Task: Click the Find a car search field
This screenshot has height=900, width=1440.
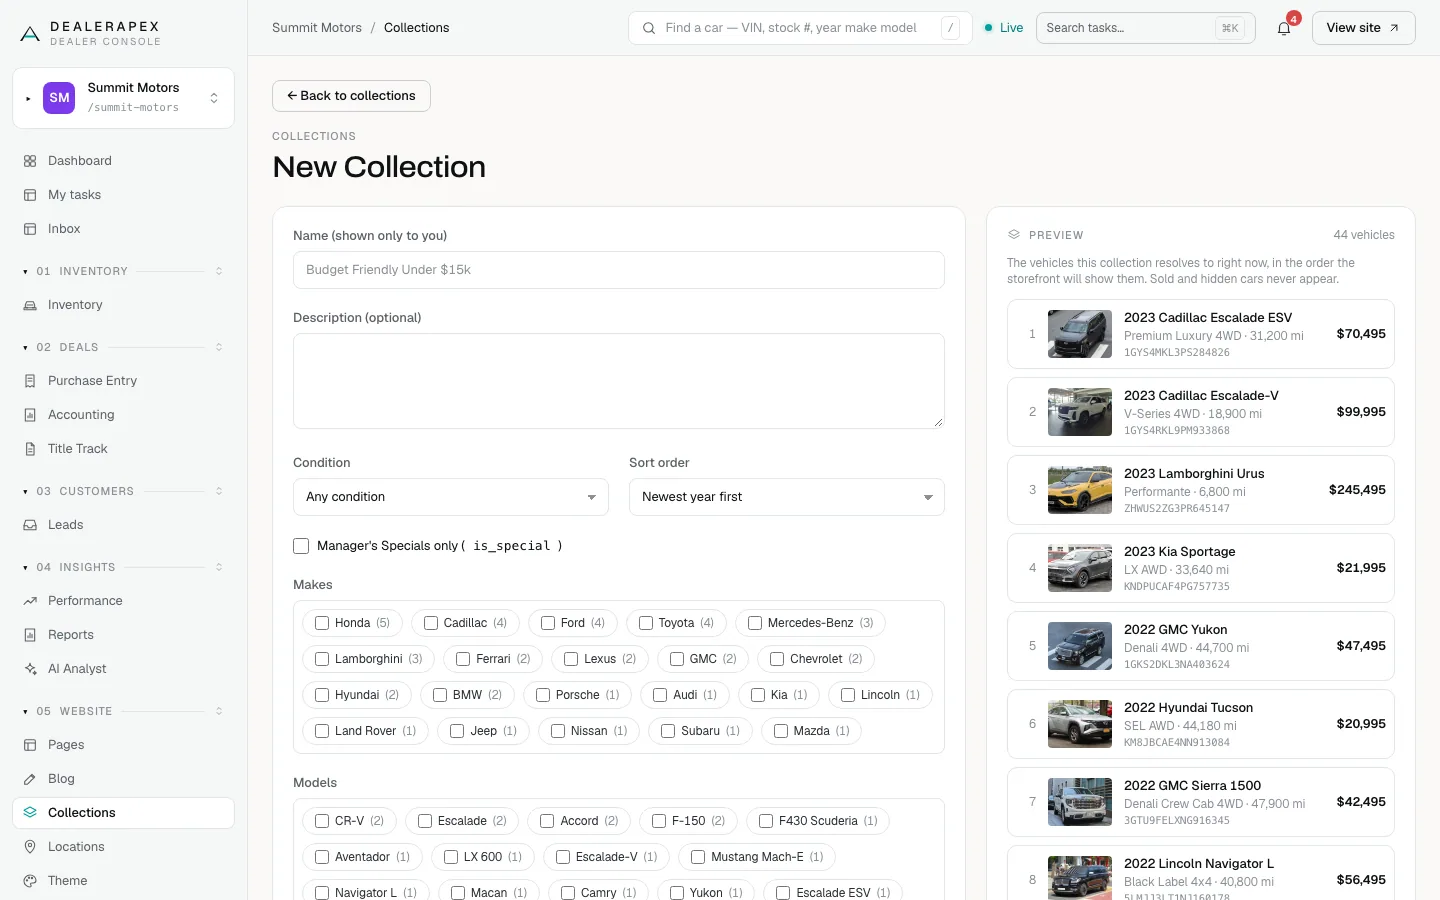Action: [800, 28]
